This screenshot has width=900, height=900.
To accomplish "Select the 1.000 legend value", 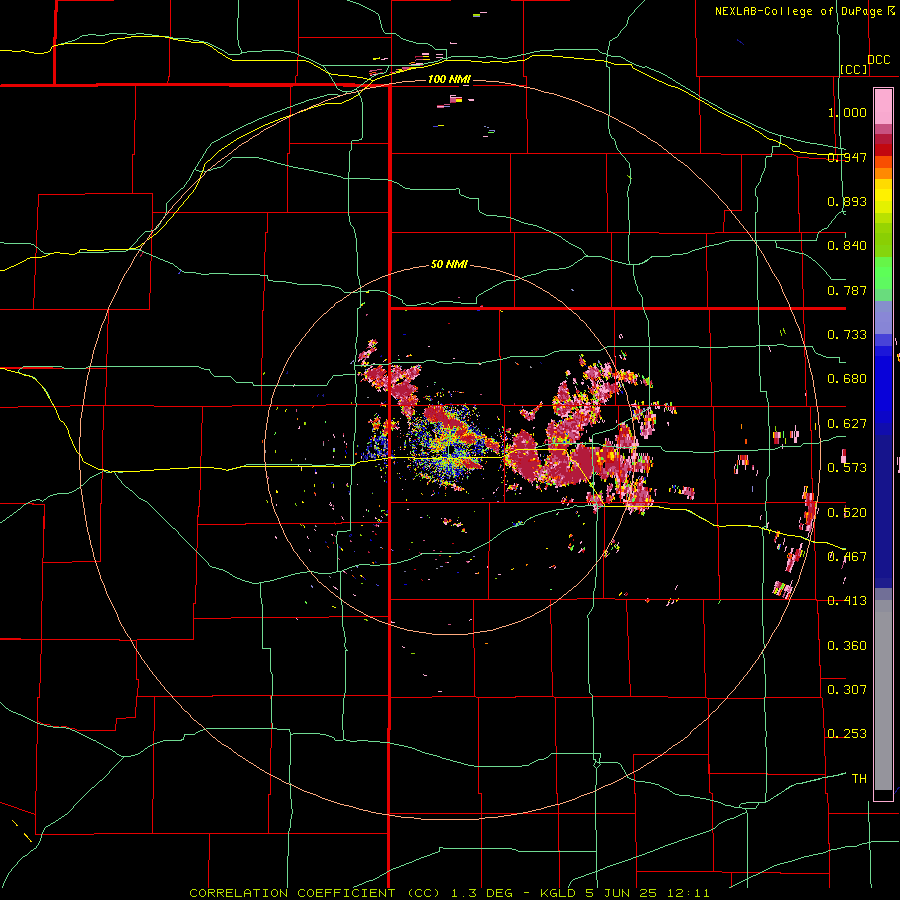I will point(847,112).
